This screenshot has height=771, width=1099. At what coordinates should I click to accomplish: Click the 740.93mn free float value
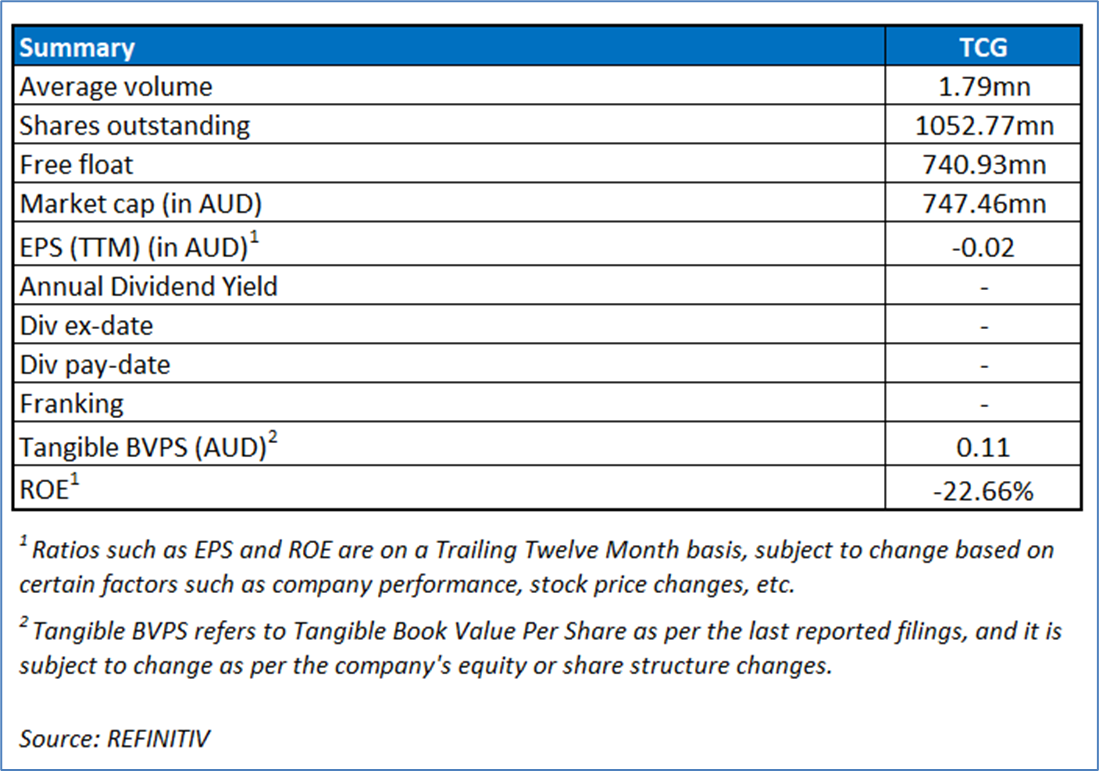[x=984, y=165]
